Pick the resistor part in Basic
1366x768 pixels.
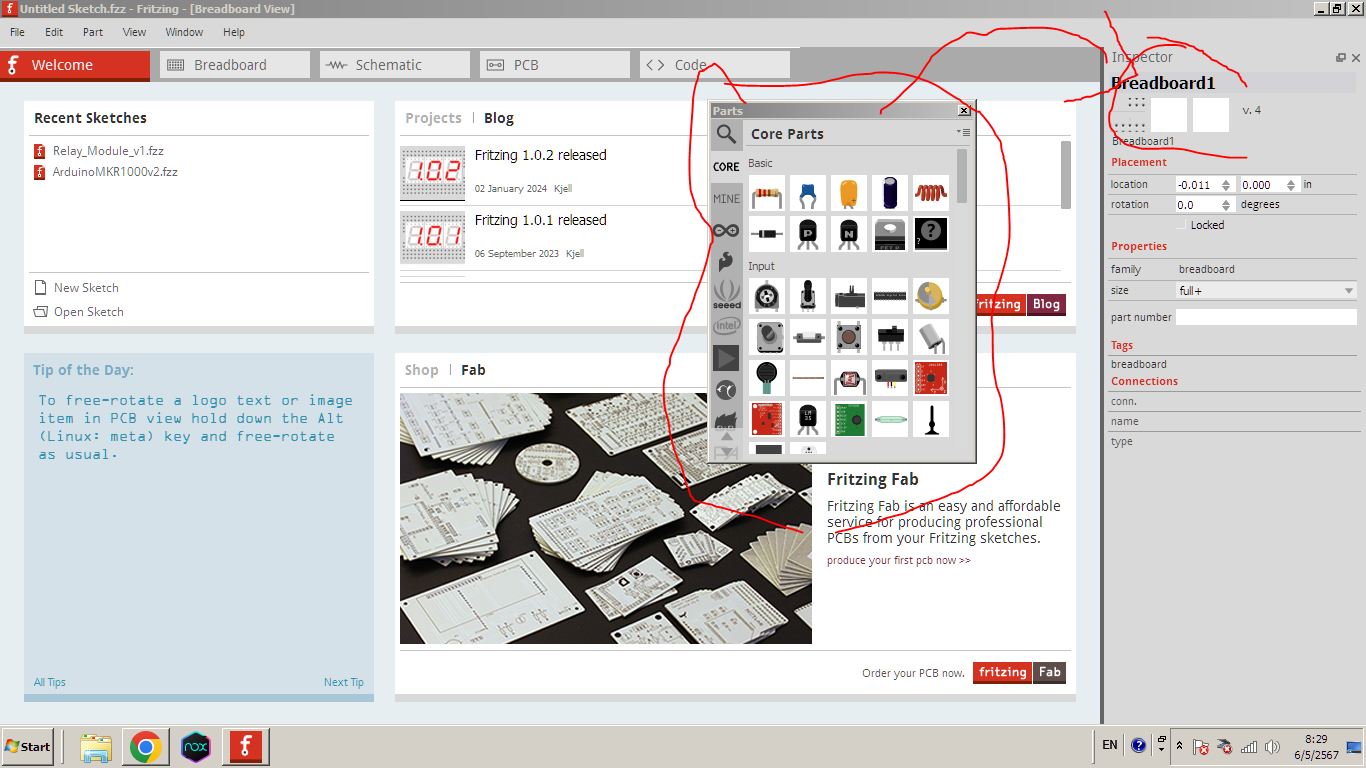click(767, 192)
